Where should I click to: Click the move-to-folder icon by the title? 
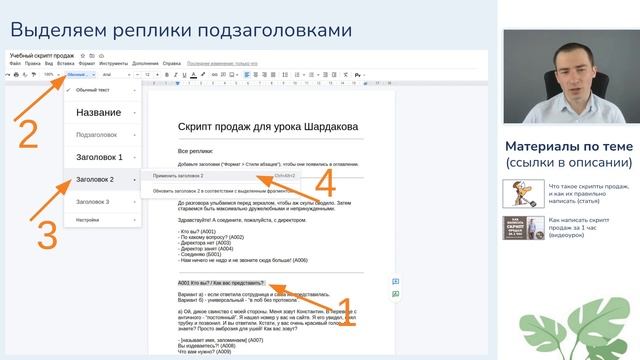point(92,56)
